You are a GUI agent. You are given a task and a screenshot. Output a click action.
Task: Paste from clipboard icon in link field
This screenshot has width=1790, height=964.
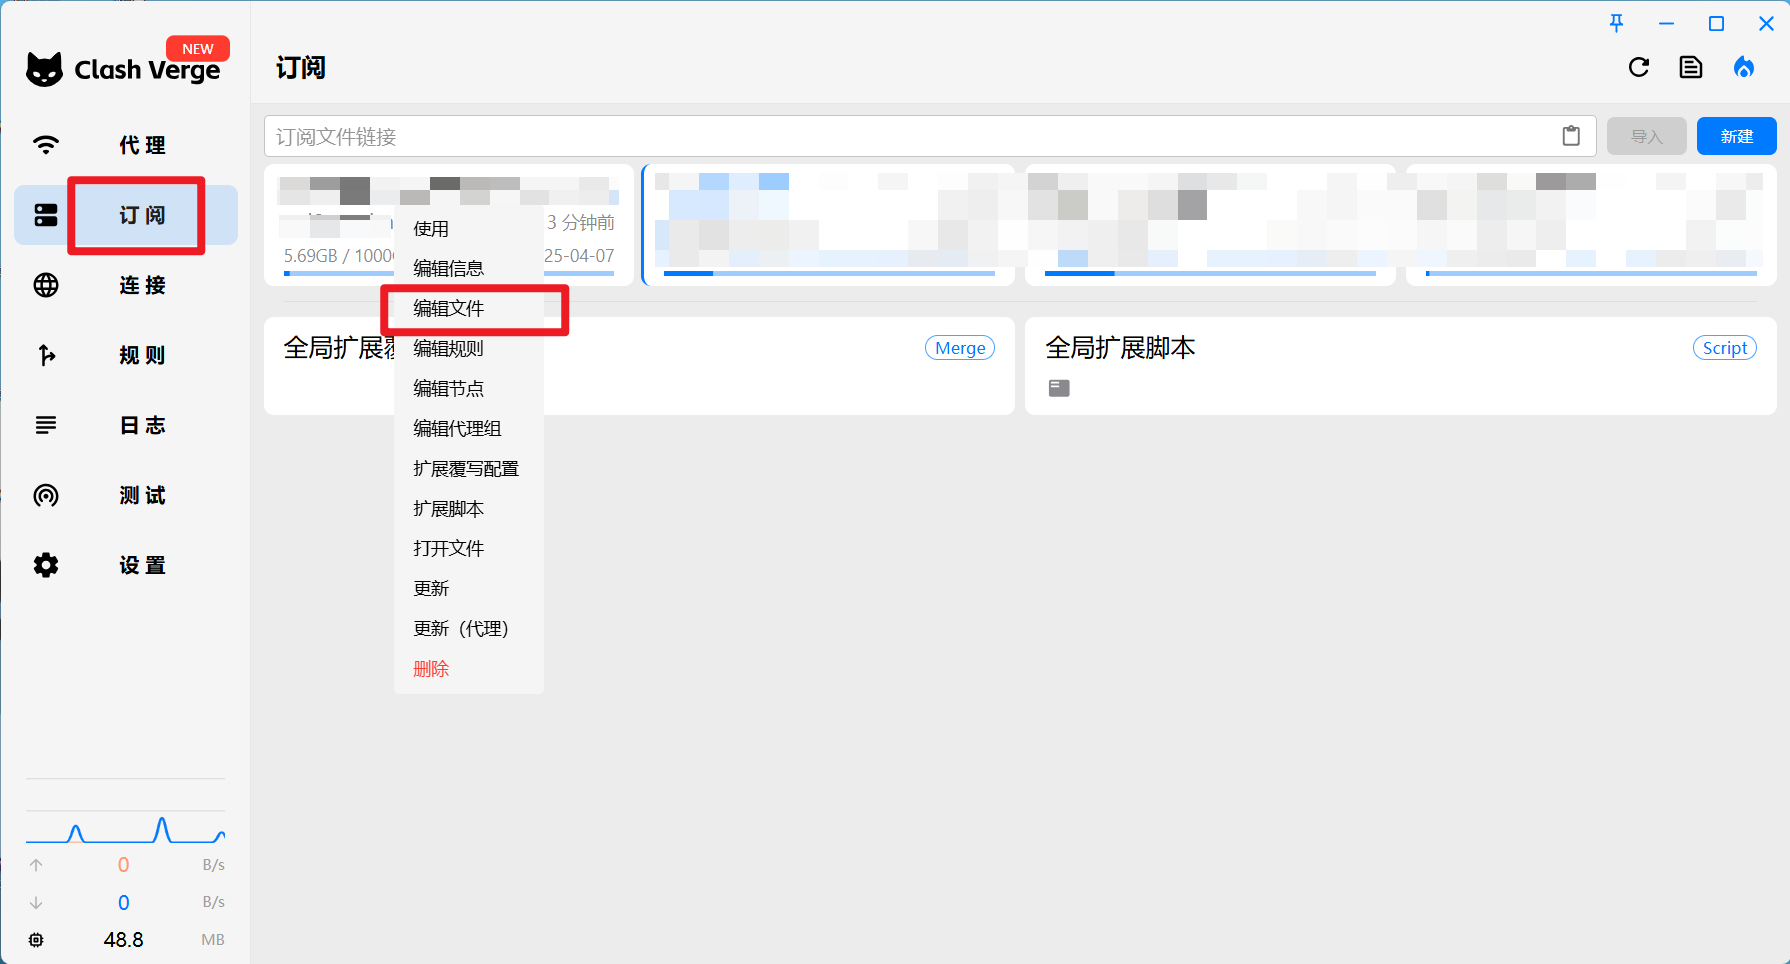[x=1571, y=136]
